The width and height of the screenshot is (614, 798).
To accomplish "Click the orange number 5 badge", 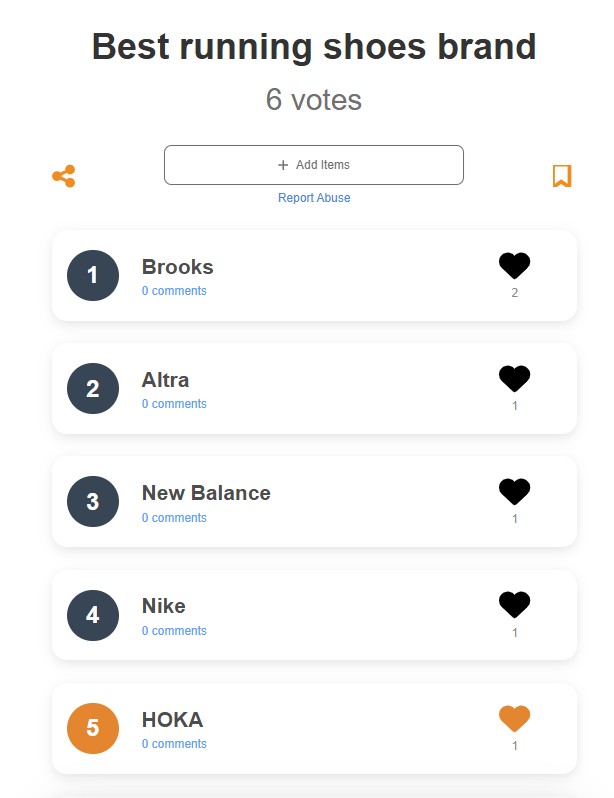I will [x=93, y=728].
